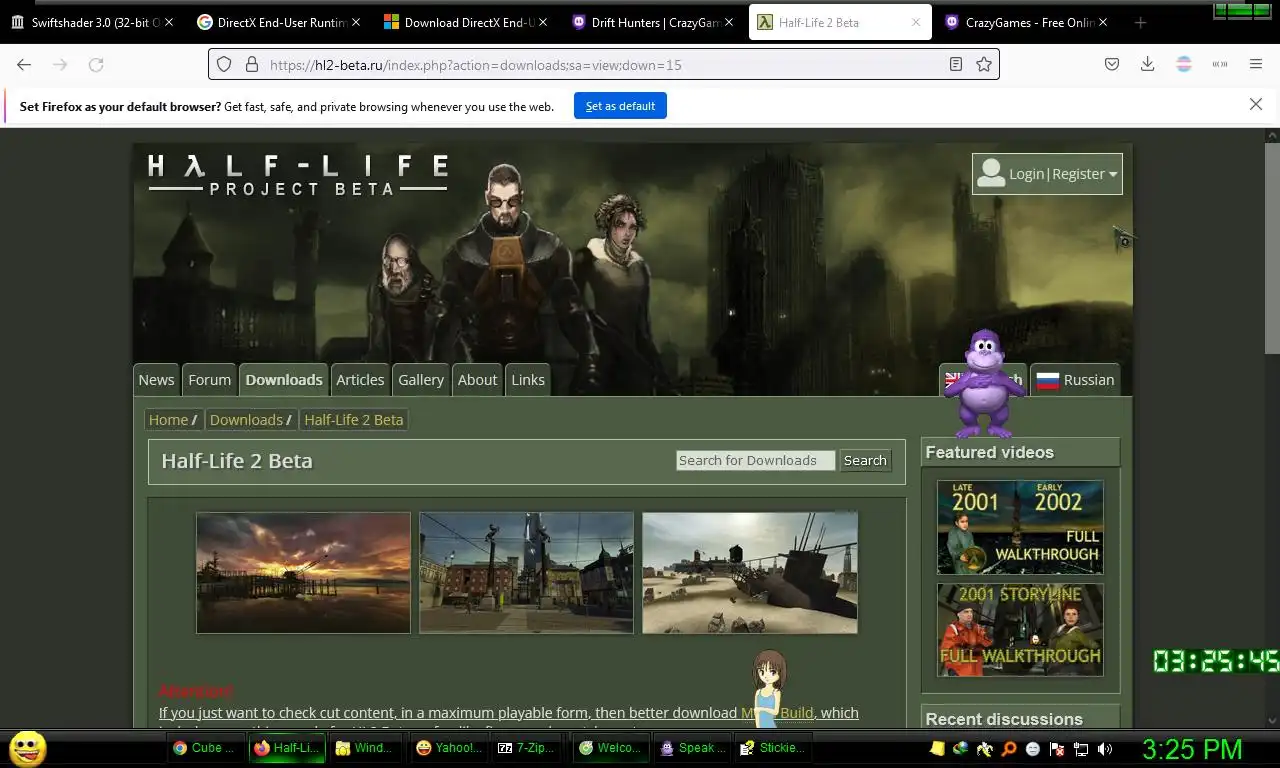
Task: Click the anime girl desktop assistant
Action: [769, 688]
